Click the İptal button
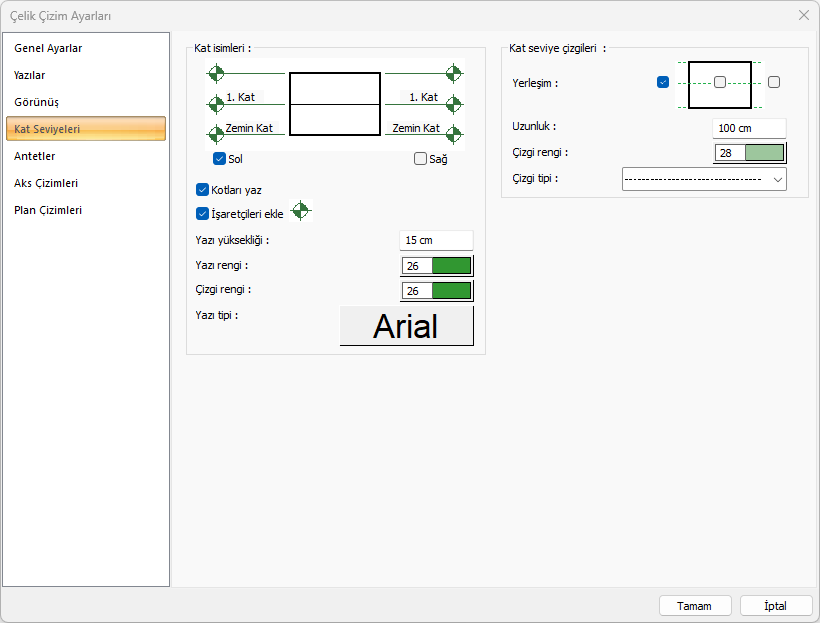820x623 pixels. [x=776, y=606]
